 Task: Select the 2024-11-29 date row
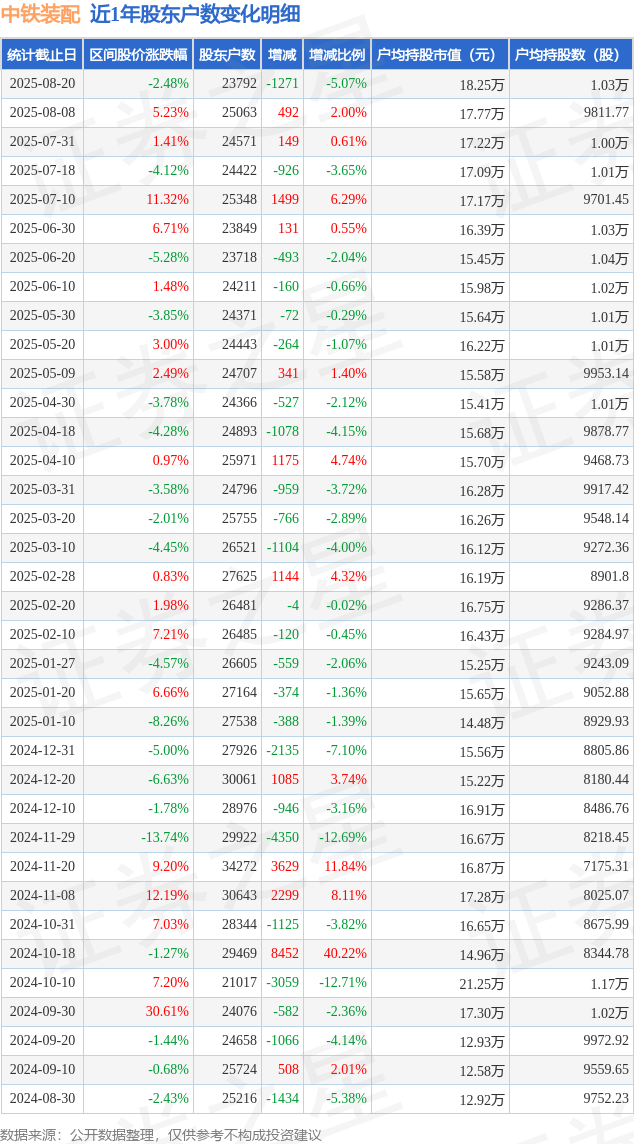[x=317, y=838]
